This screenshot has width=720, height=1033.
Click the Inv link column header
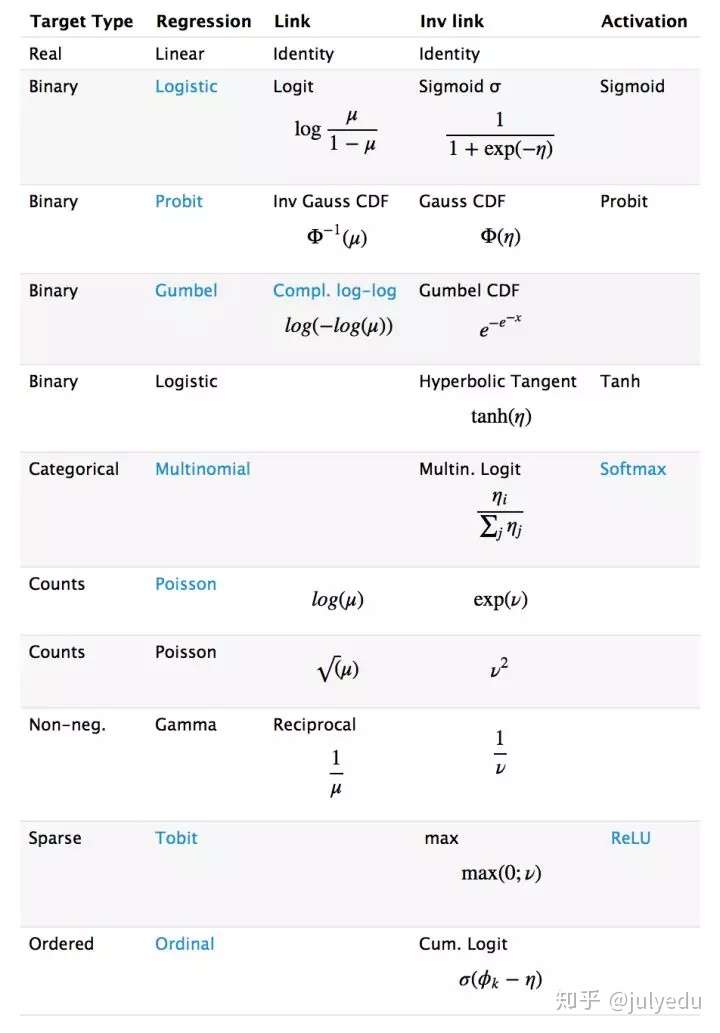click(452, 21)
